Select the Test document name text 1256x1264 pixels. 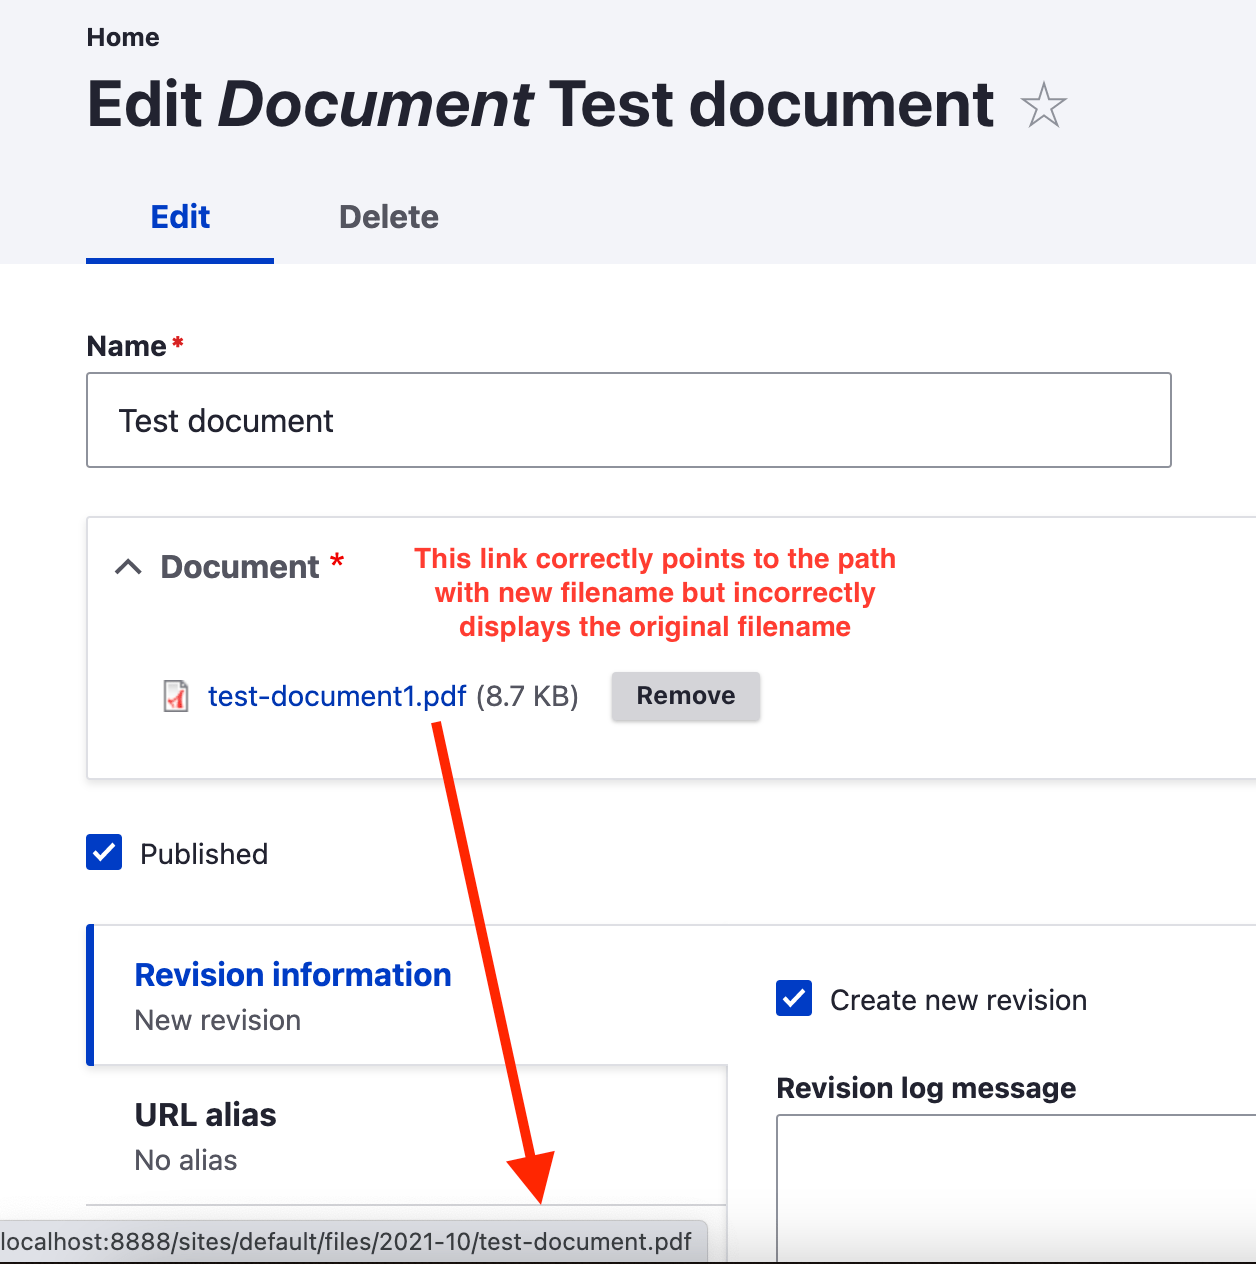tap(226, 420)
